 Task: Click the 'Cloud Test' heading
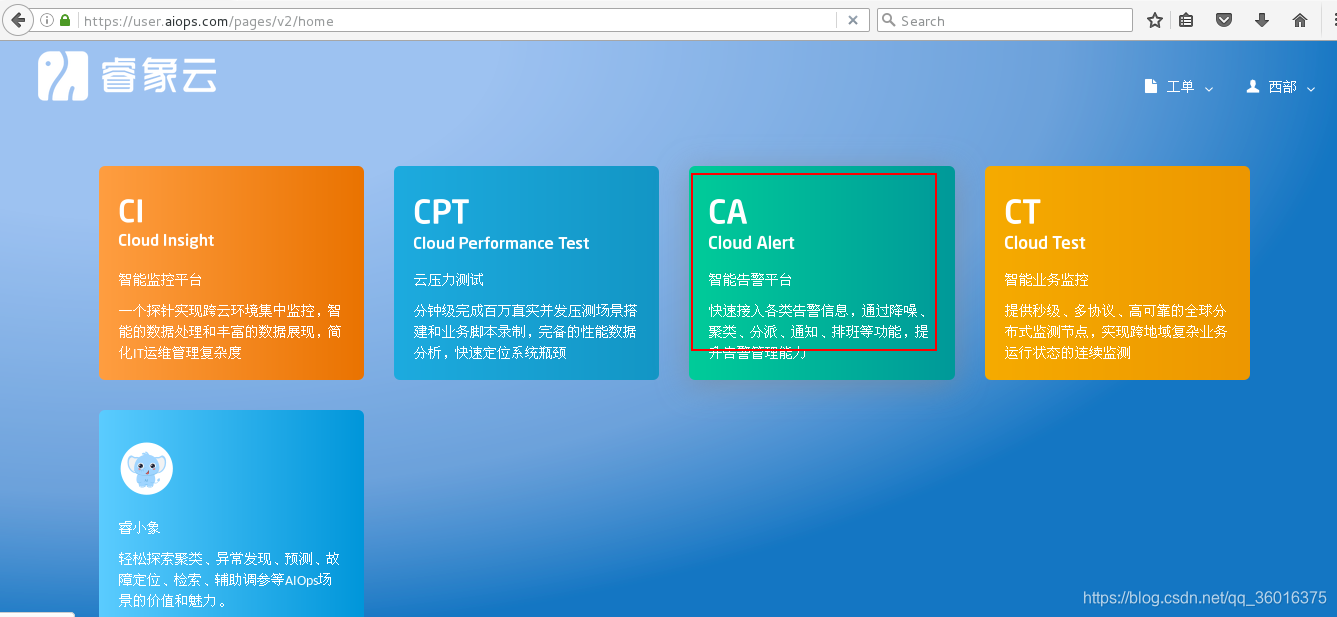point(1044,243)
